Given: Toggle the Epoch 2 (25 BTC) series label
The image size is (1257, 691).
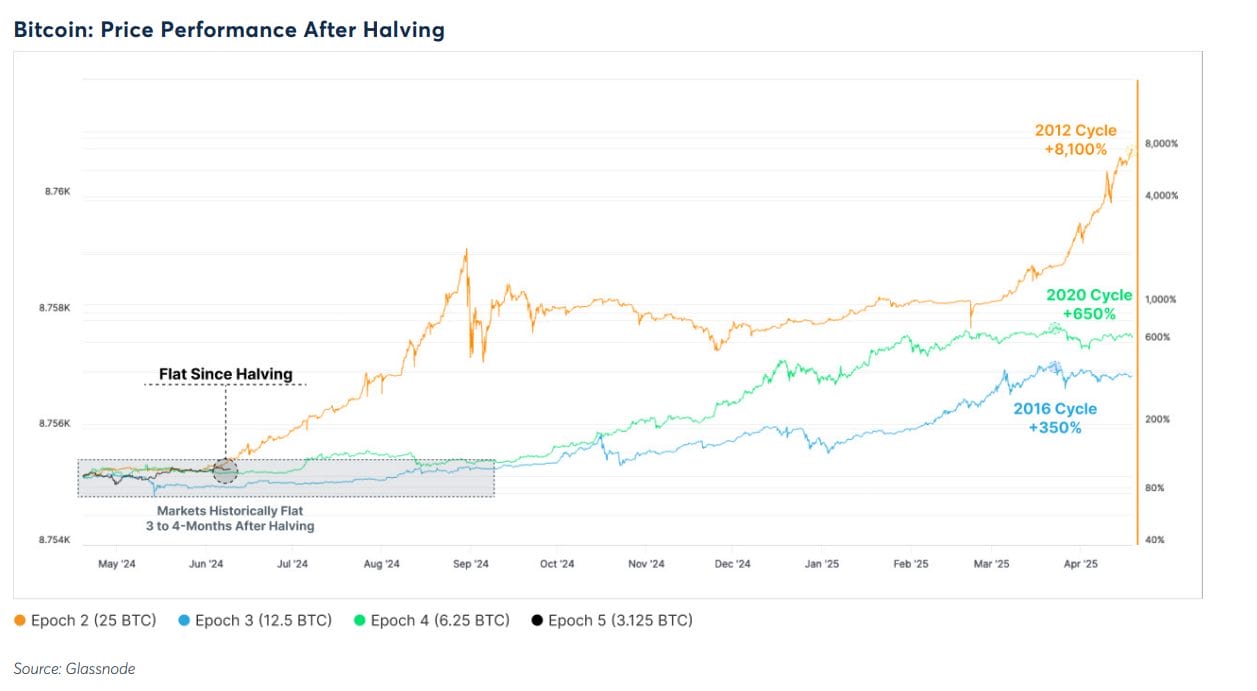Looking at the screenshot, I should coord(93,621).
